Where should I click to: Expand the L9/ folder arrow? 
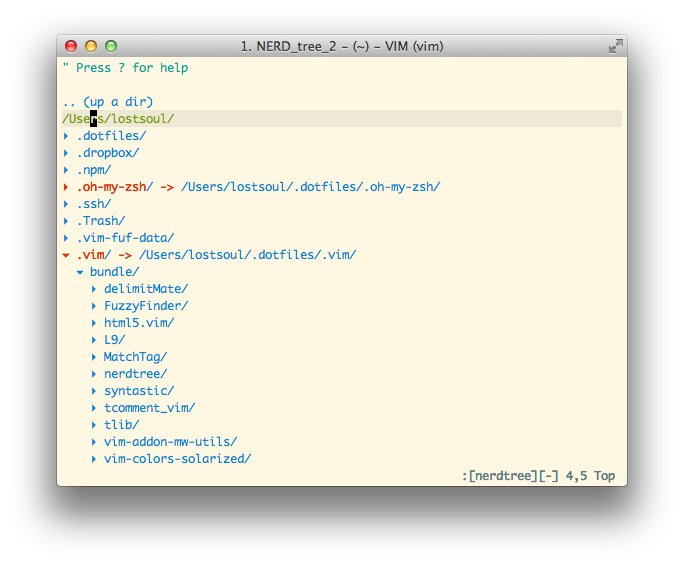(x=94, y=340)
